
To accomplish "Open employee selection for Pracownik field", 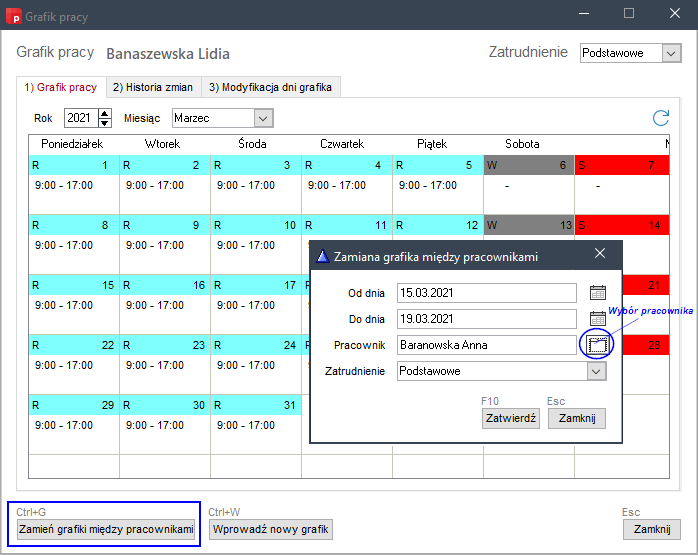I will pyautogui.click(x=598, y=345).
